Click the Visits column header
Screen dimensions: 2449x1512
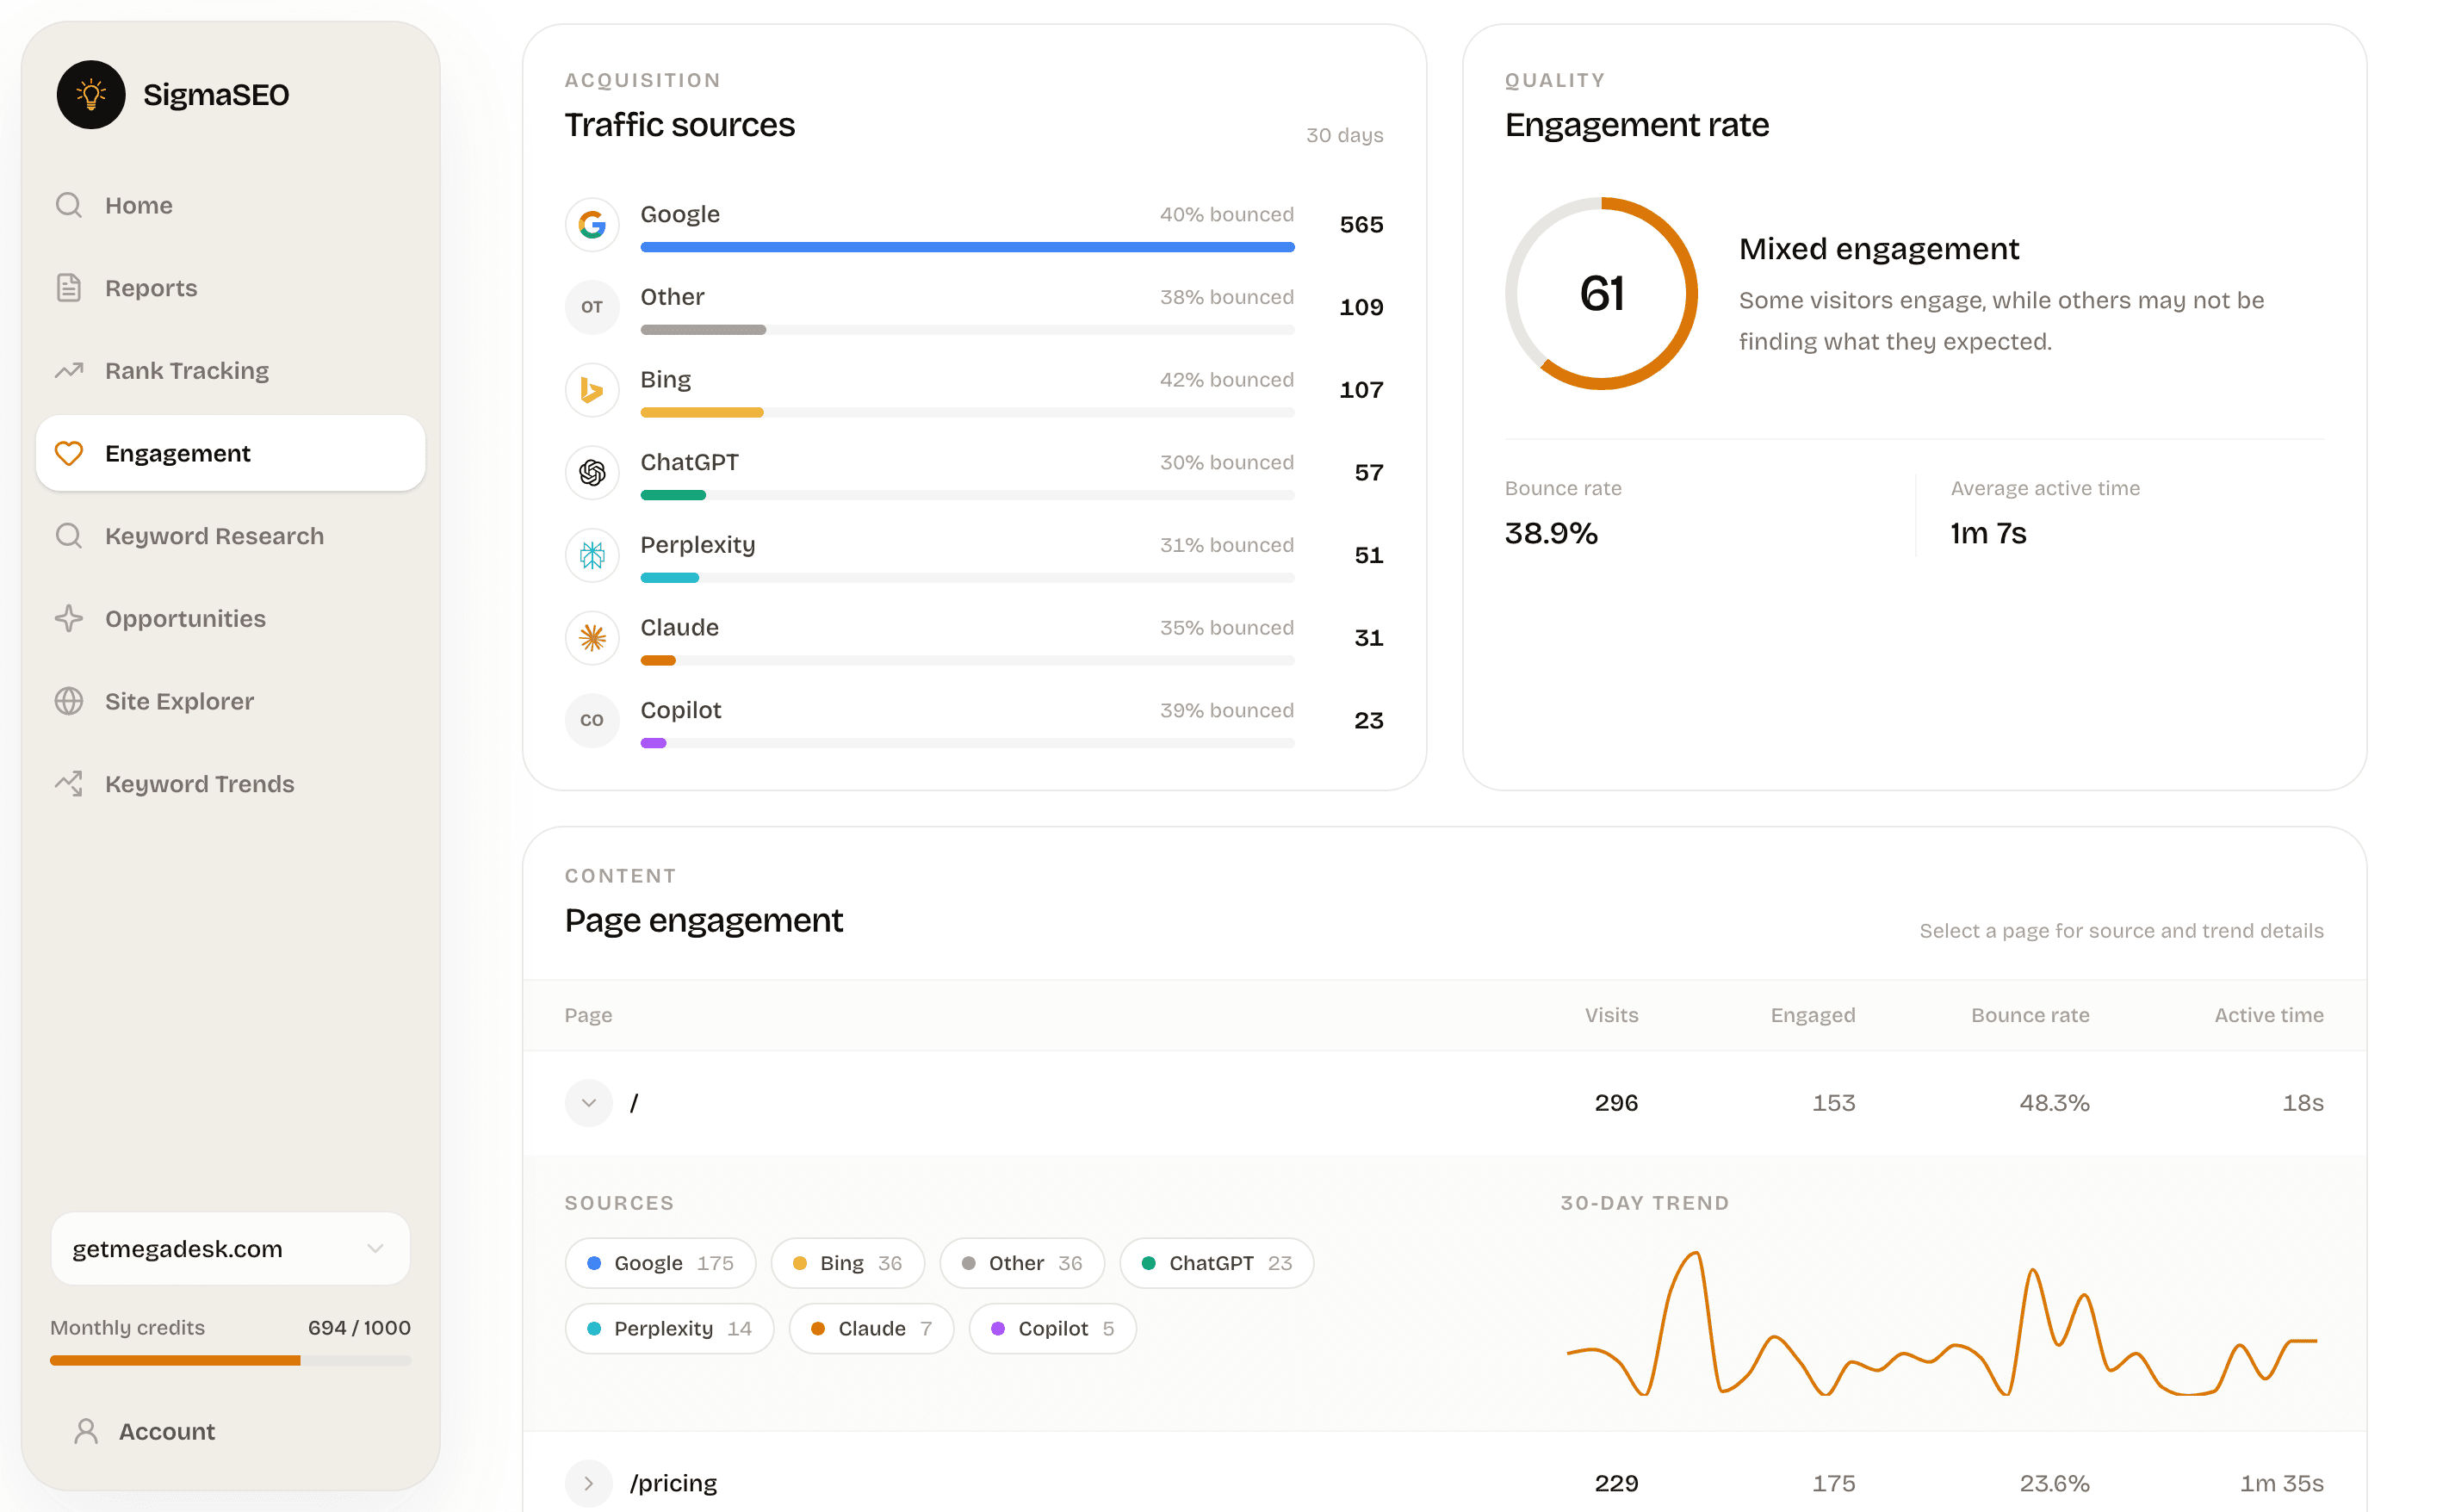click(1611, 1015)
